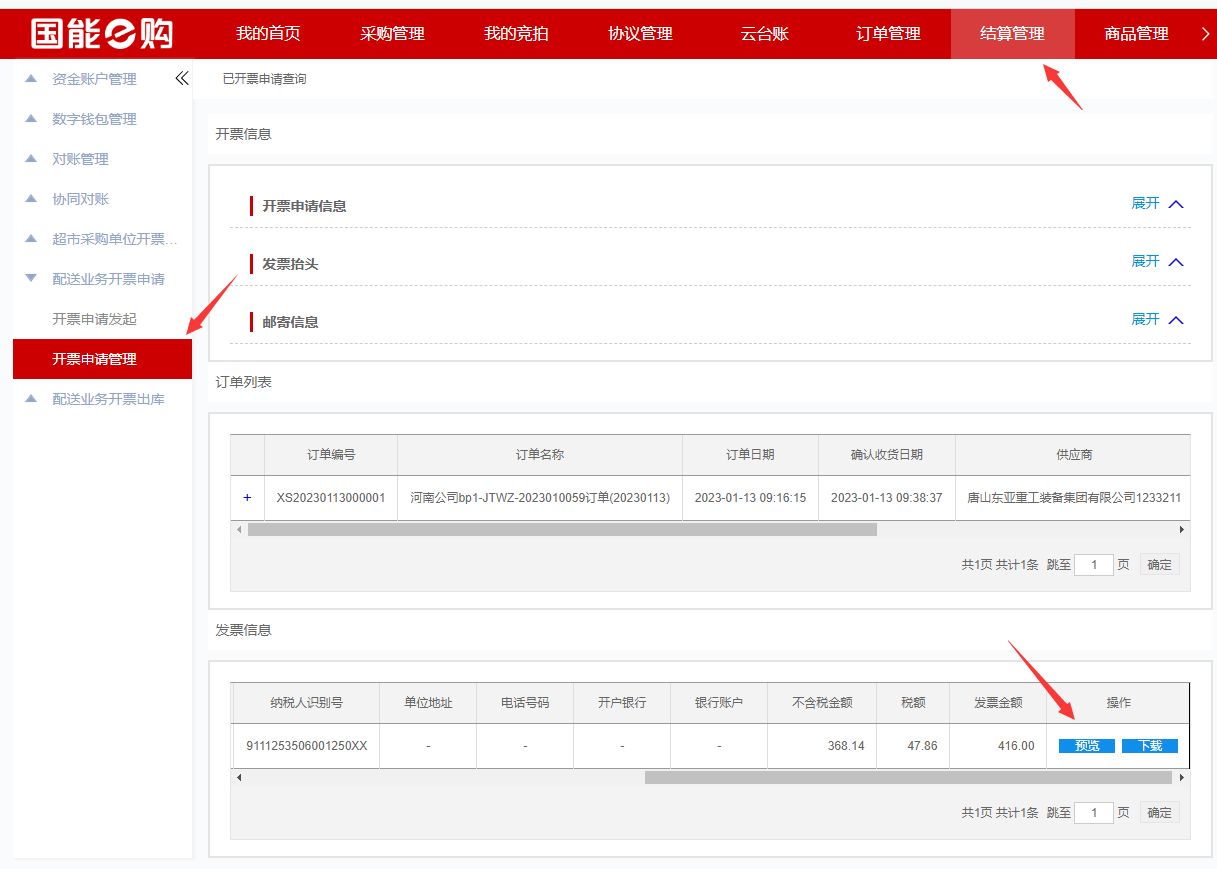Screen dimensions: 1217x869
Task: Open 开票申请发起 sidebar item
Action: 94,319
